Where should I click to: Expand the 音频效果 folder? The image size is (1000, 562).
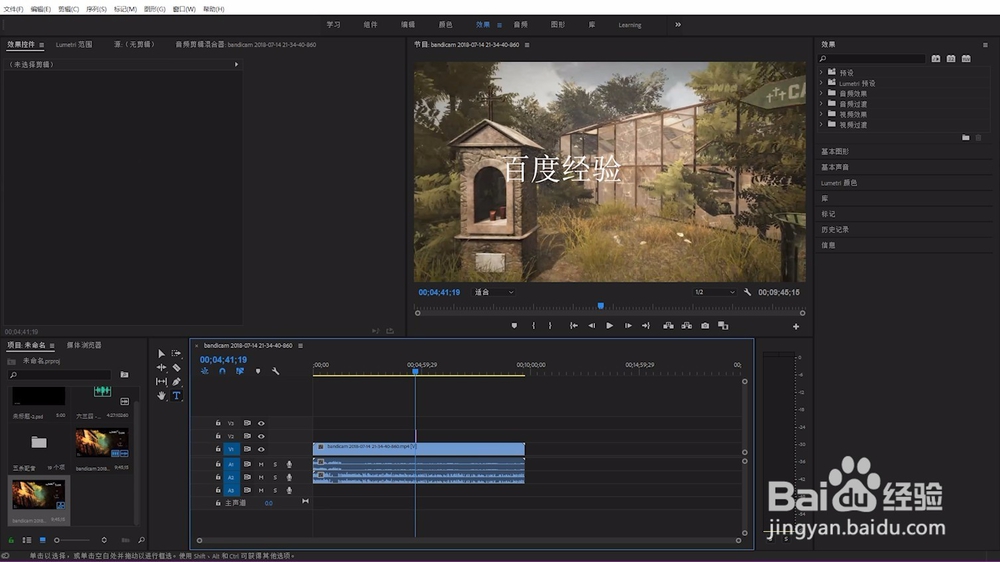821,93
